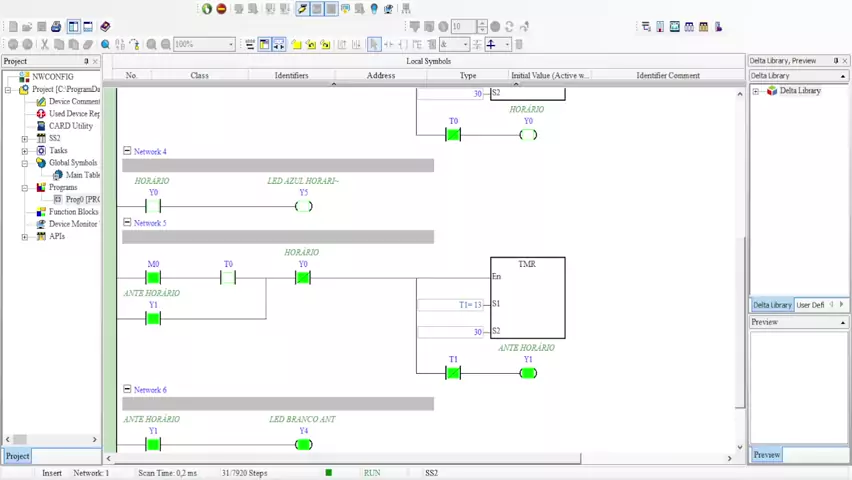This screenshot has height=480, width=852.
Task: Open Prog0 under Programs
Action: [x=80, y=199]
